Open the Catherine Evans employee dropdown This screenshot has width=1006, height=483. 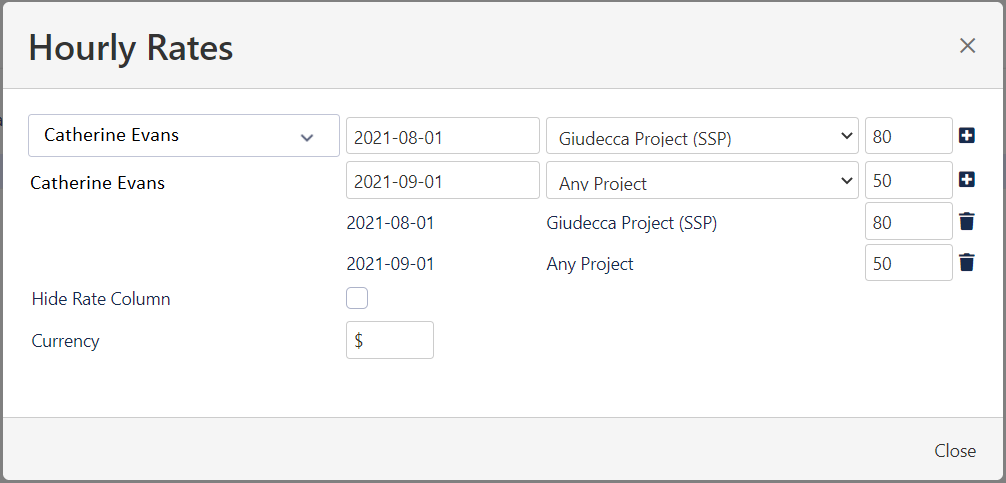click(x=184, y=136)
